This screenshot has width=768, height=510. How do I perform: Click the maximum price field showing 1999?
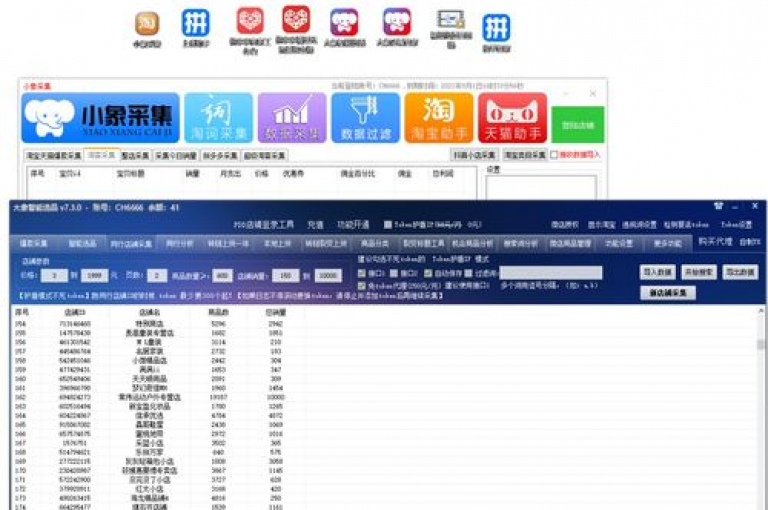click(94, 276)
